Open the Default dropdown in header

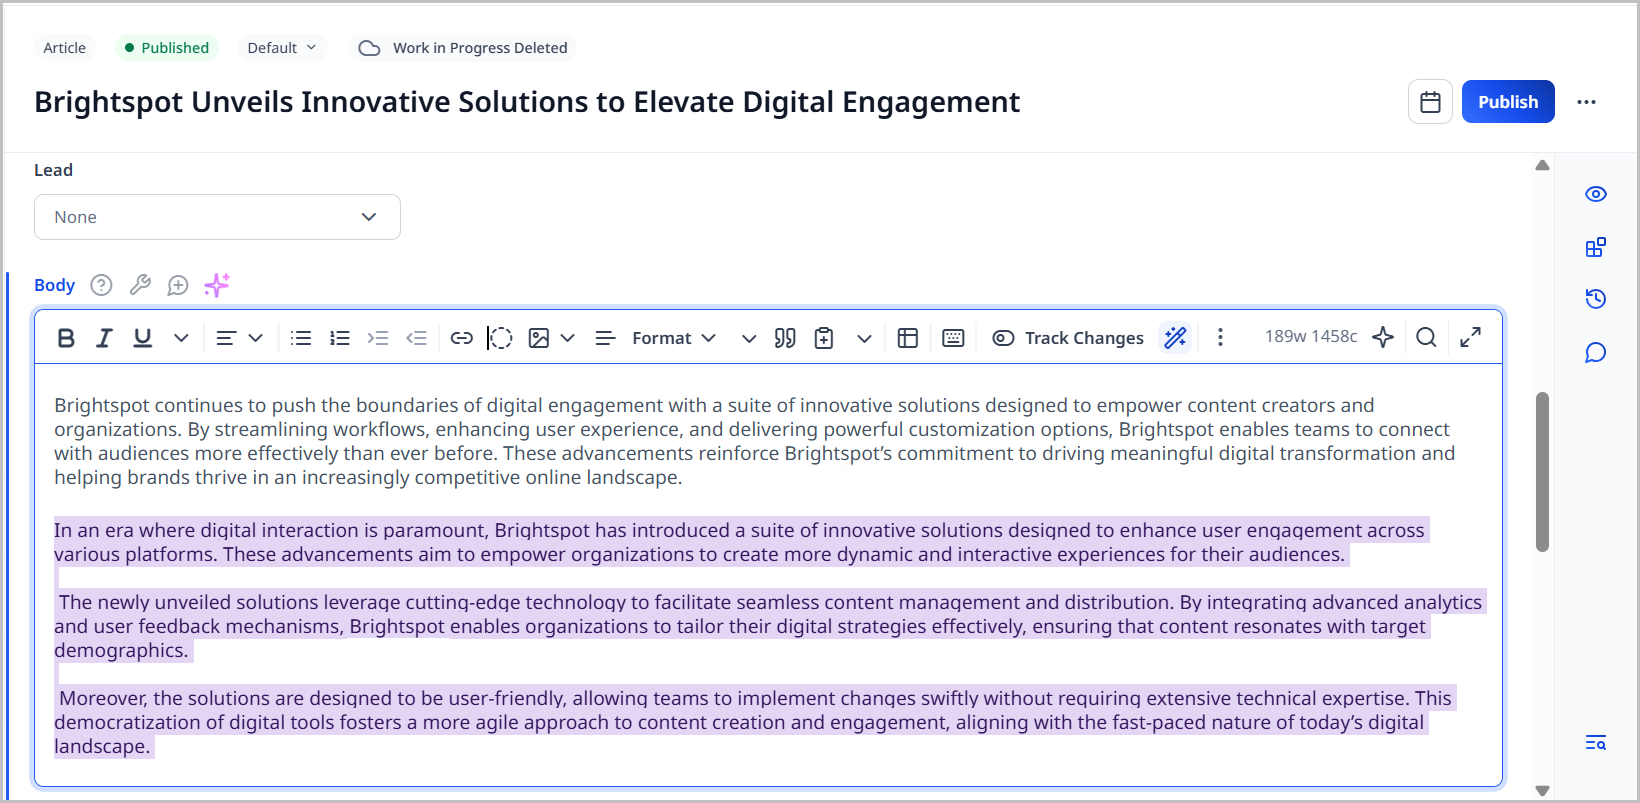coord(281,48)
